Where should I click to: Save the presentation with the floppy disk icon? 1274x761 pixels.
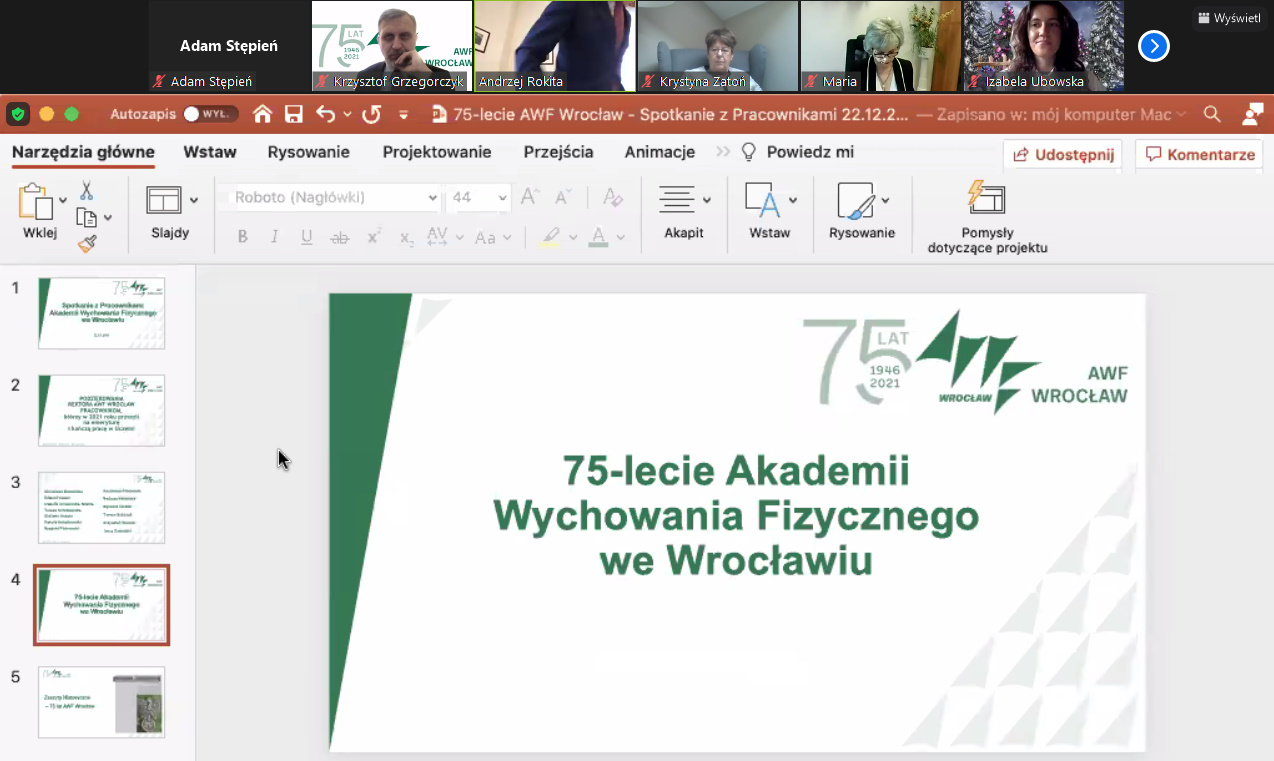click(293, 114)
